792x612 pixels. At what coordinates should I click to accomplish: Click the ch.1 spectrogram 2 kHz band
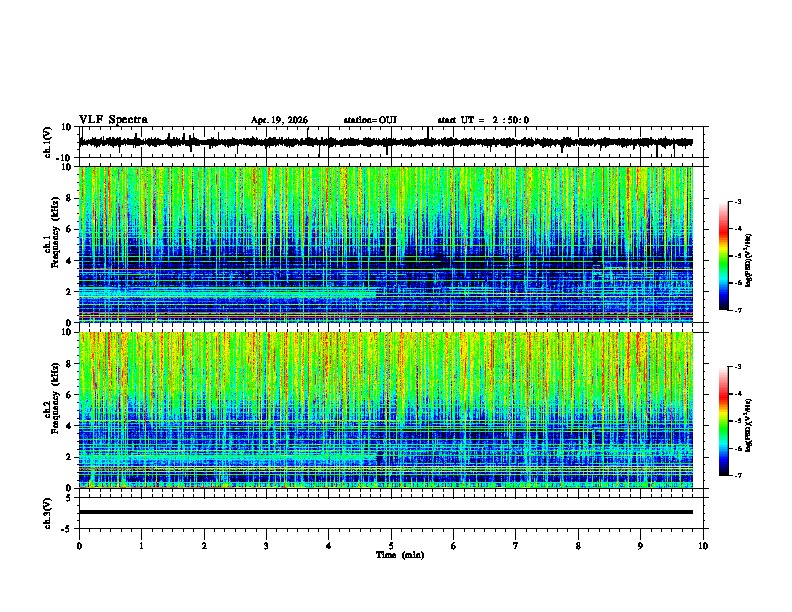click(227, 292)
